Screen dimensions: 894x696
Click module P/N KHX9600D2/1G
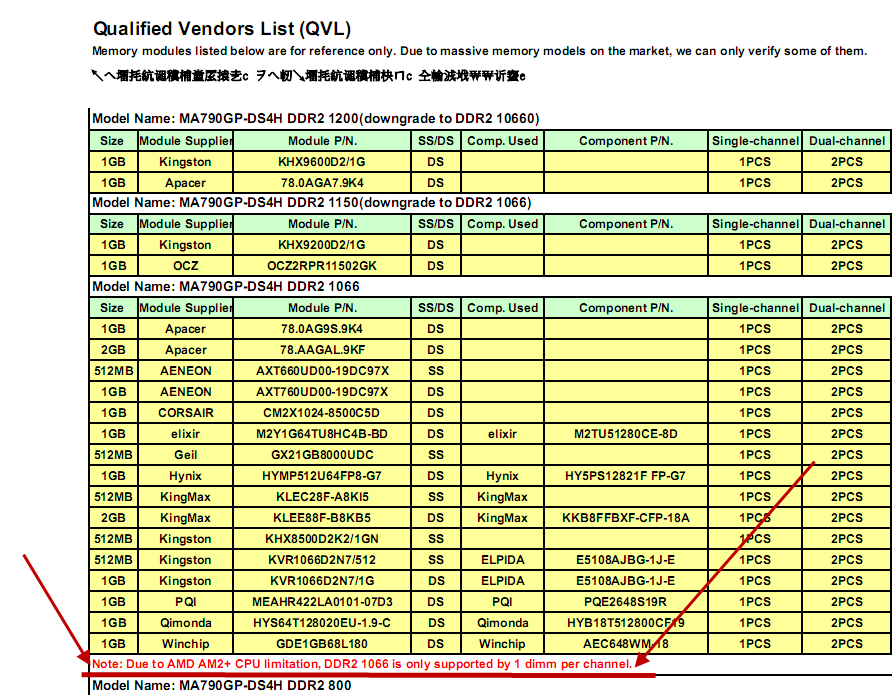click(x=322, y=162)
